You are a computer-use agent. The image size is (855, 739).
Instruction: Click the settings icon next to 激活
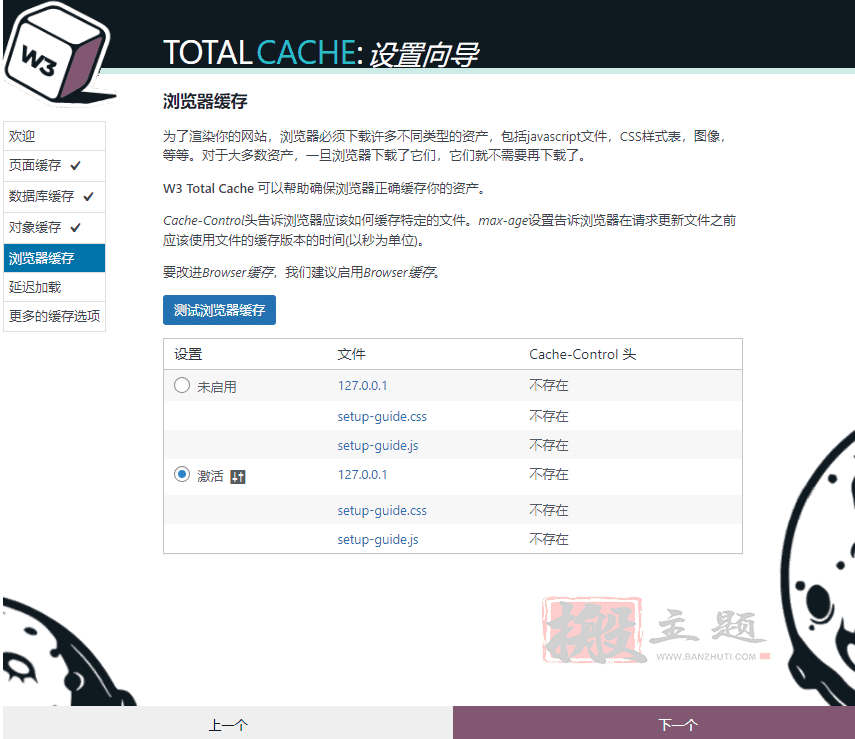pos(238,477)
